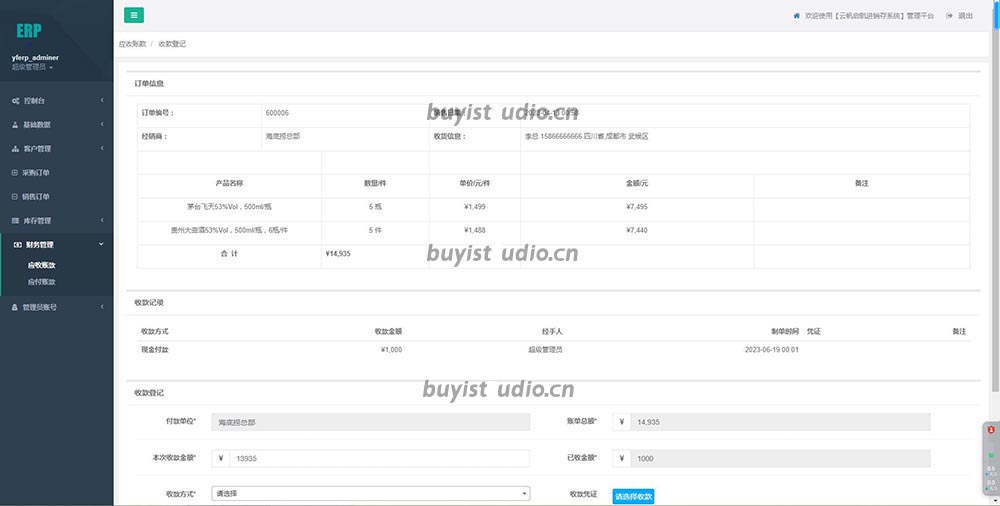Click the page vertical scrollbar
This screenshot has width=1000, height=506.
[993, 250]
